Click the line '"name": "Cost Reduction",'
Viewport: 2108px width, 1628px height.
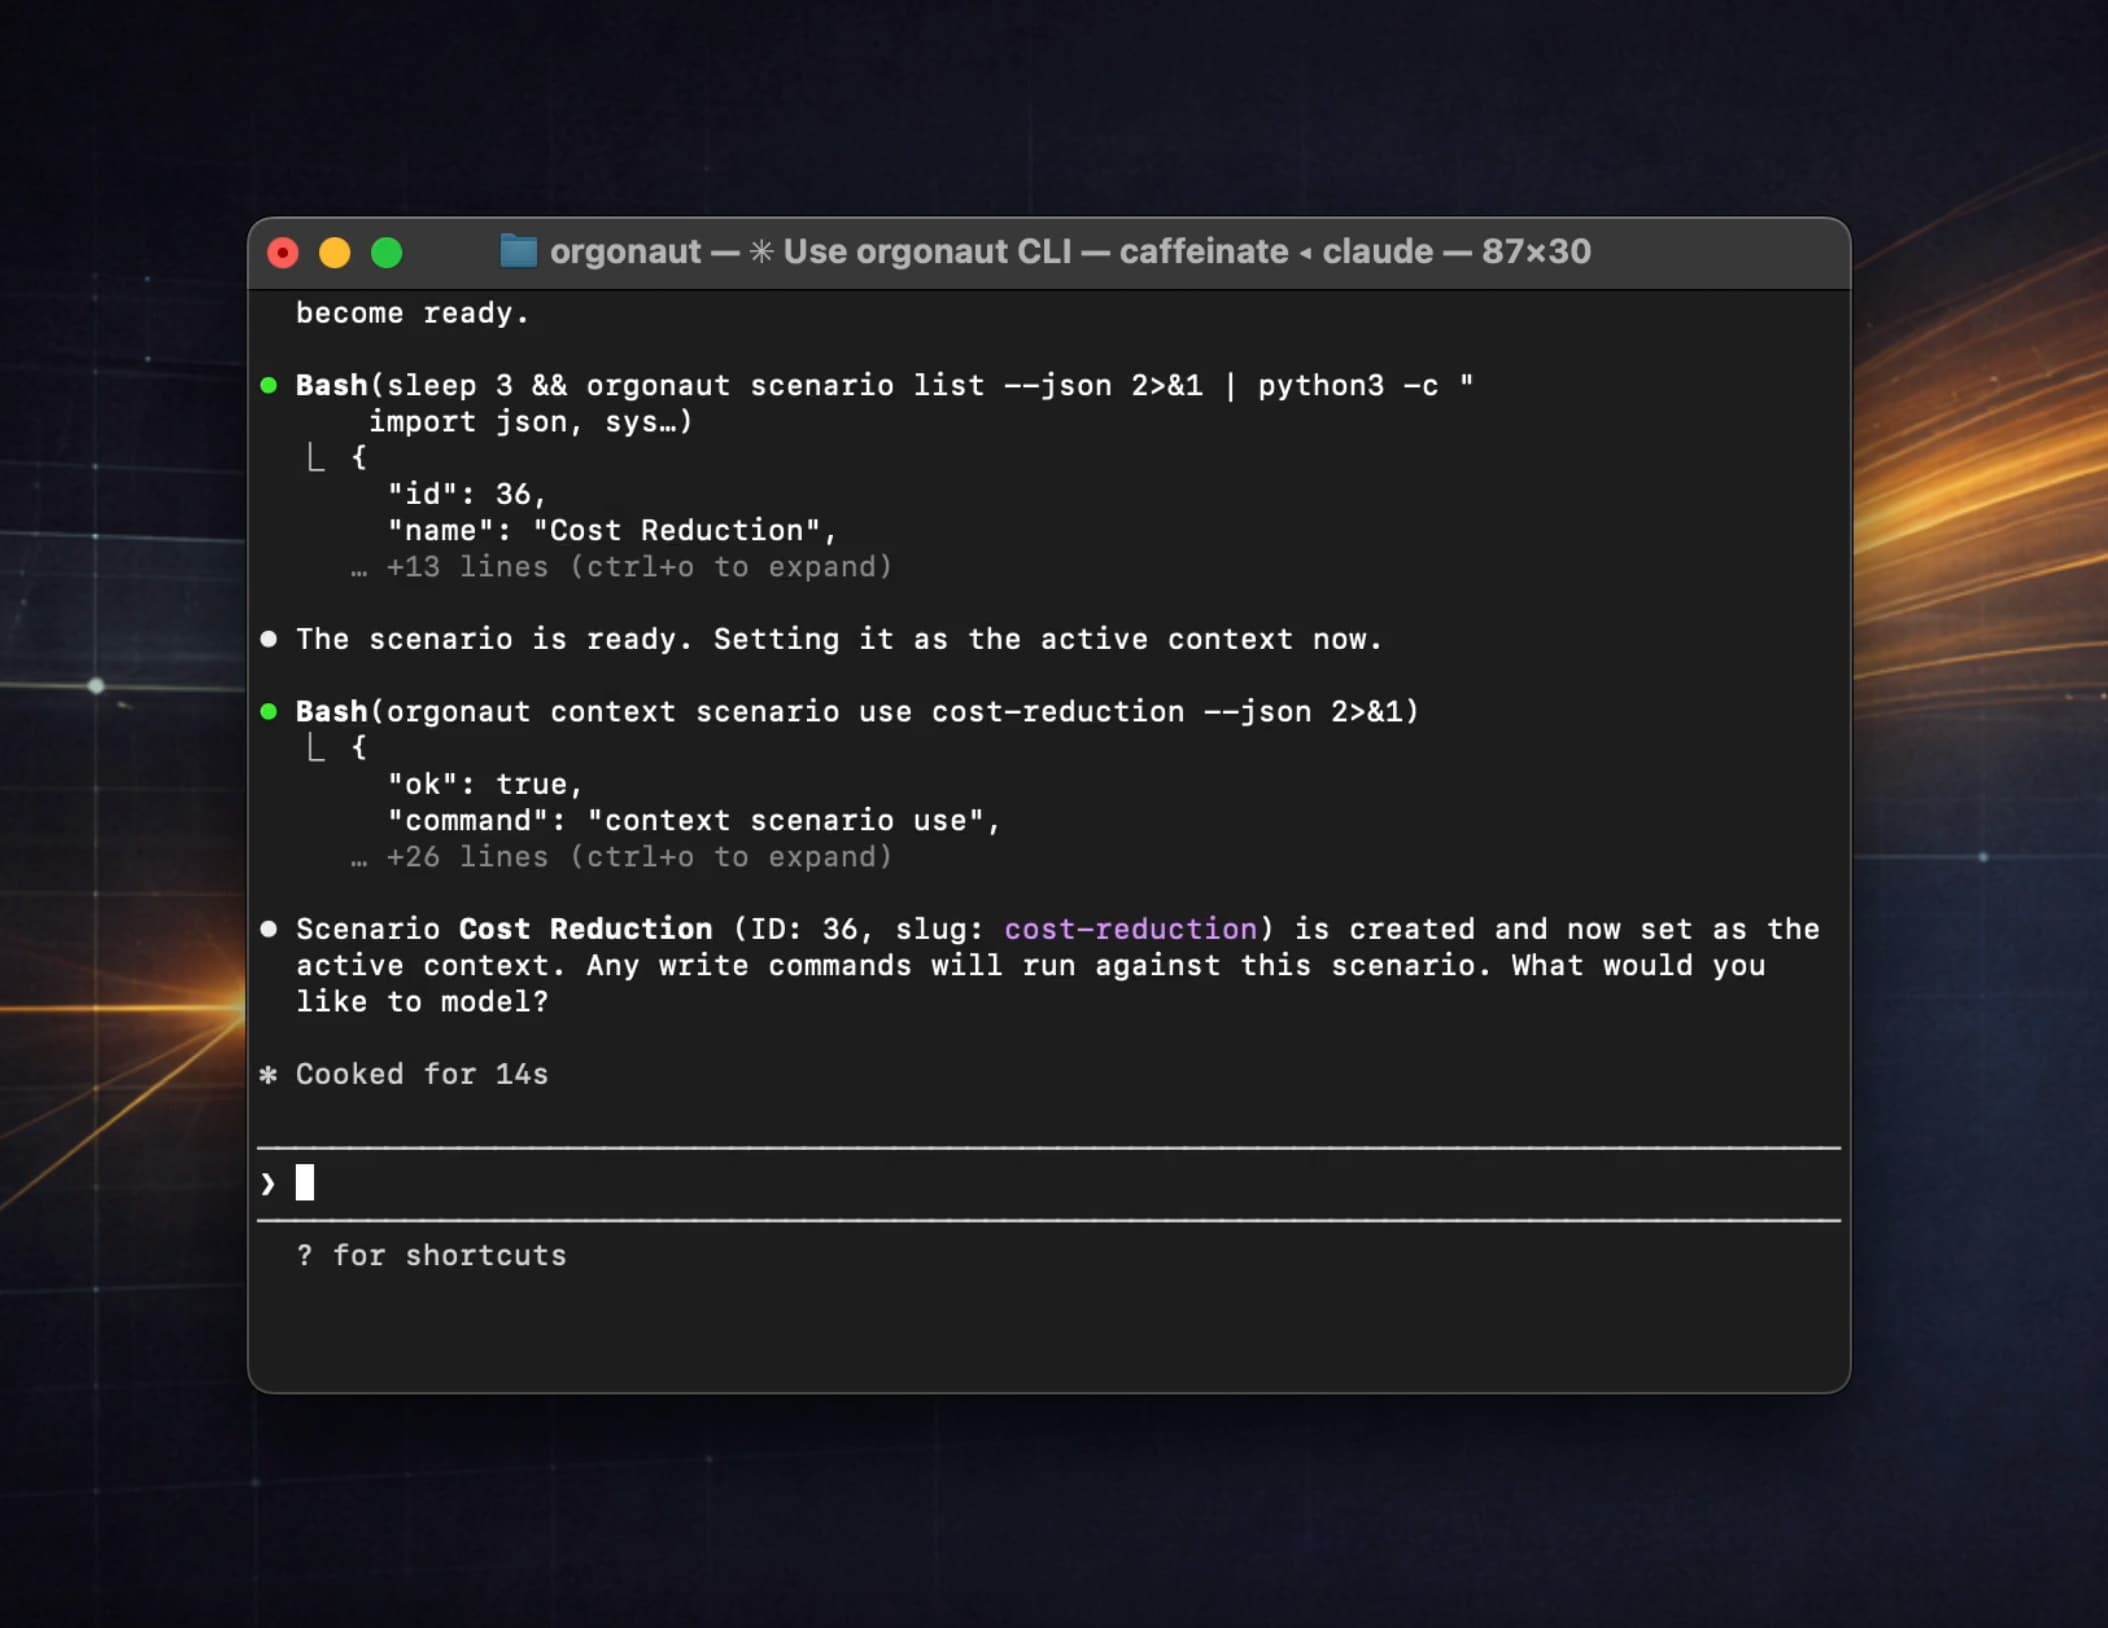pos(612,531)
